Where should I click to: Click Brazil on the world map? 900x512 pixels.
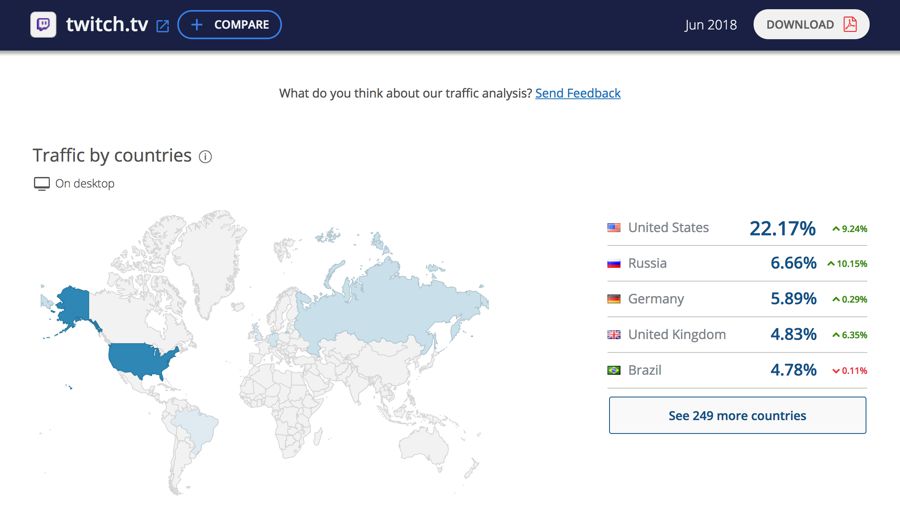tap(198, 428)
